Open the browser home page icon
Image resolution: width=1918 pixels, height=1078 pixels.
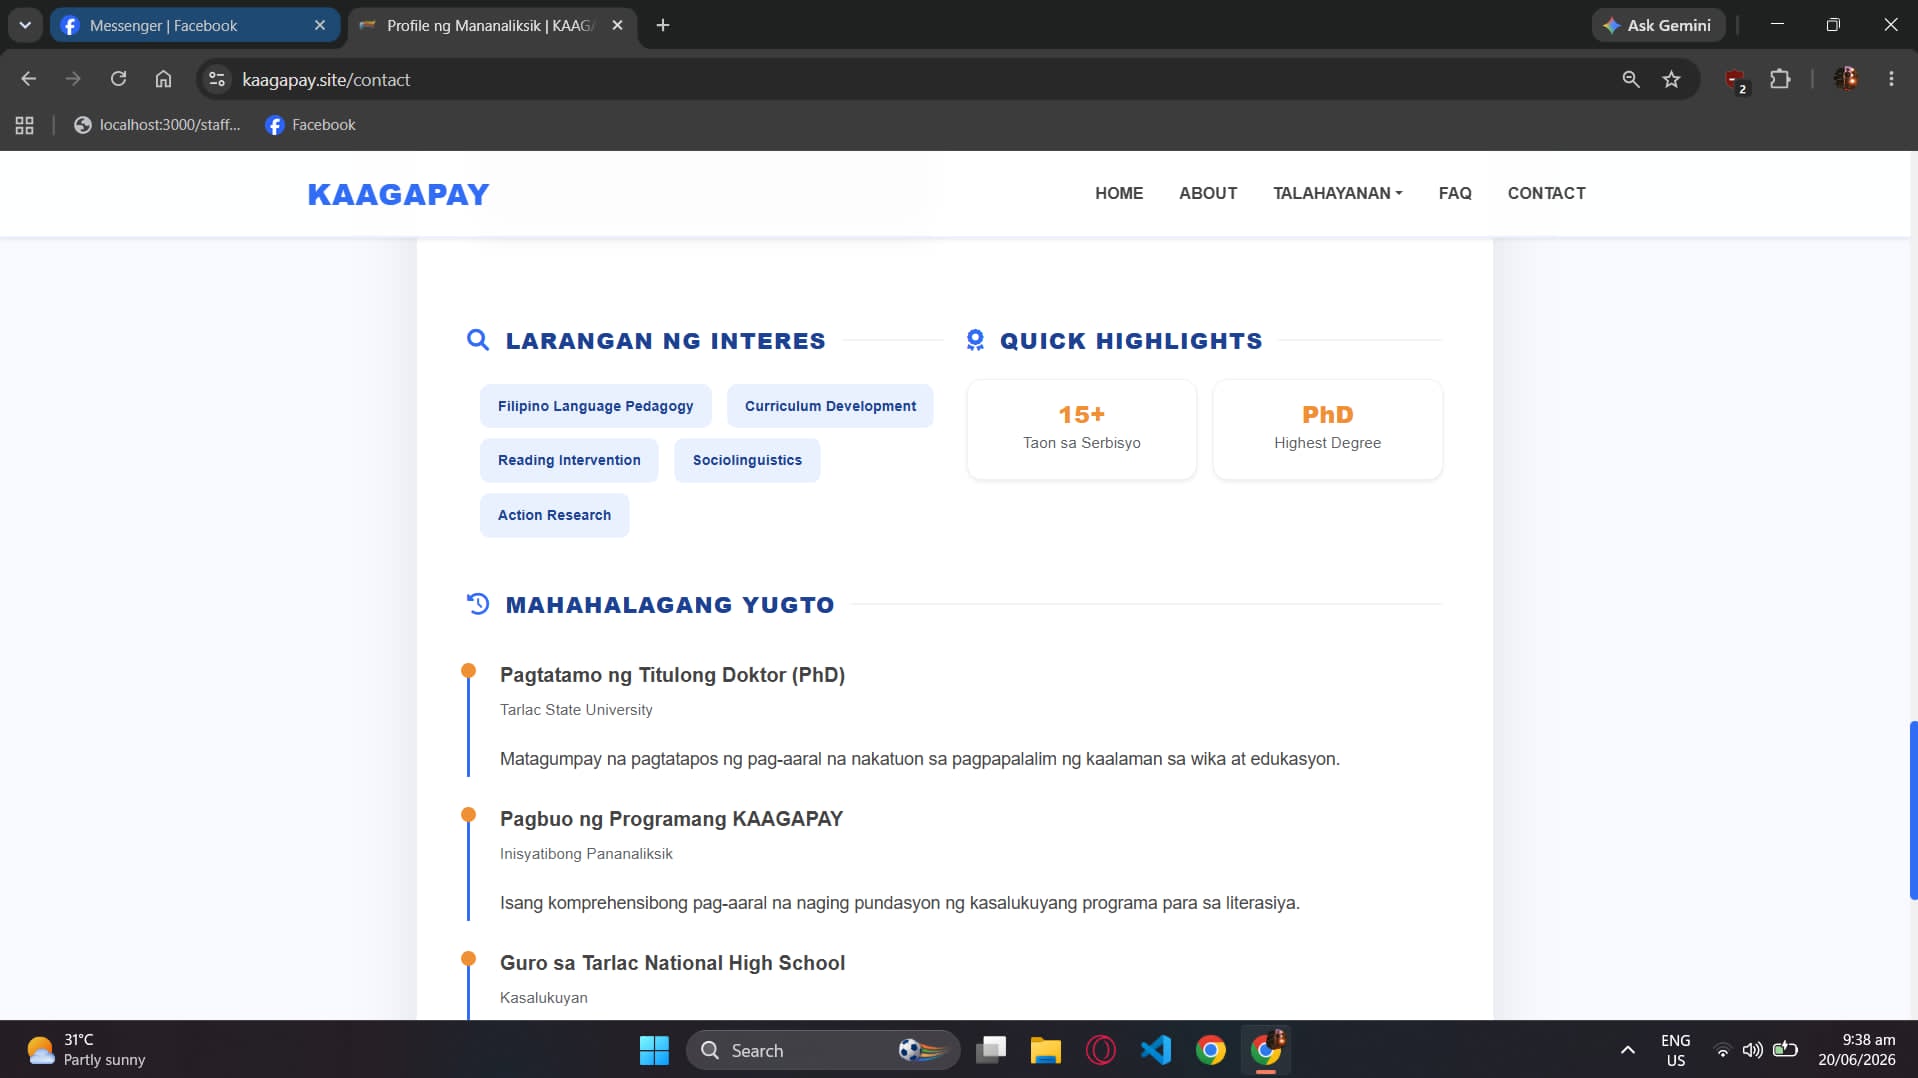tap(163, 79)
